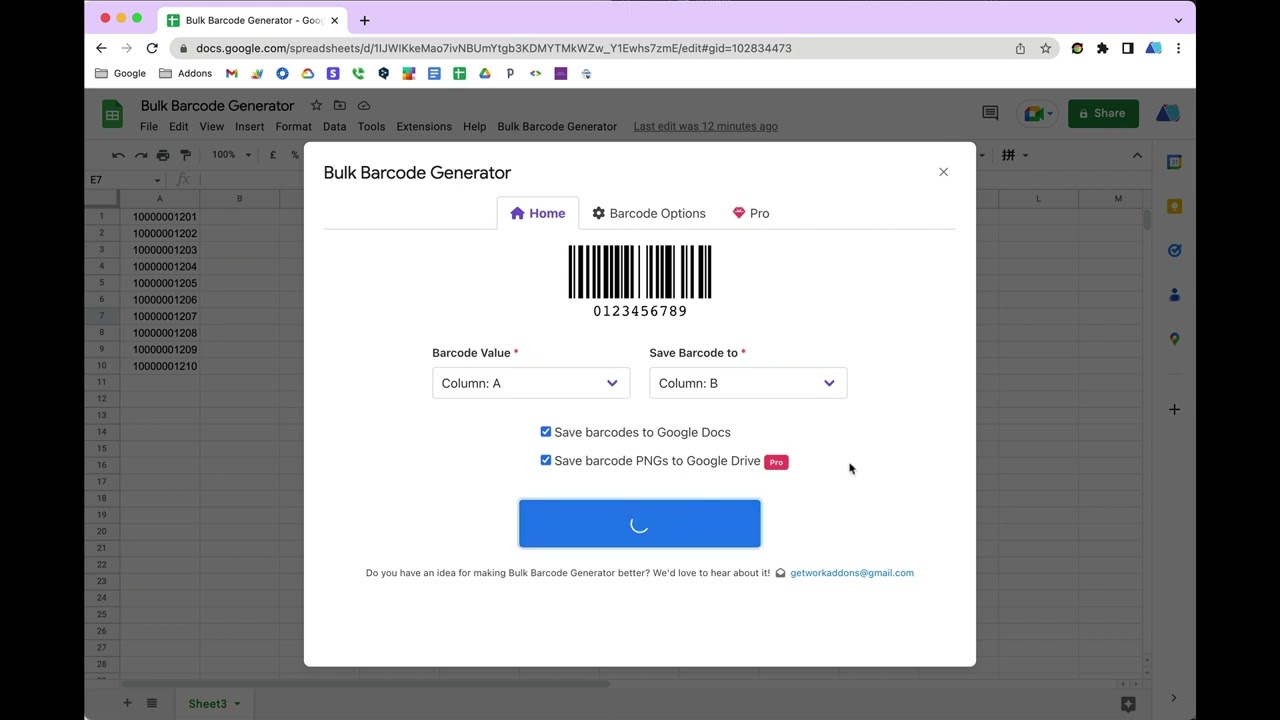Switch to the Barcode Options tab

(x=649, y=213)
